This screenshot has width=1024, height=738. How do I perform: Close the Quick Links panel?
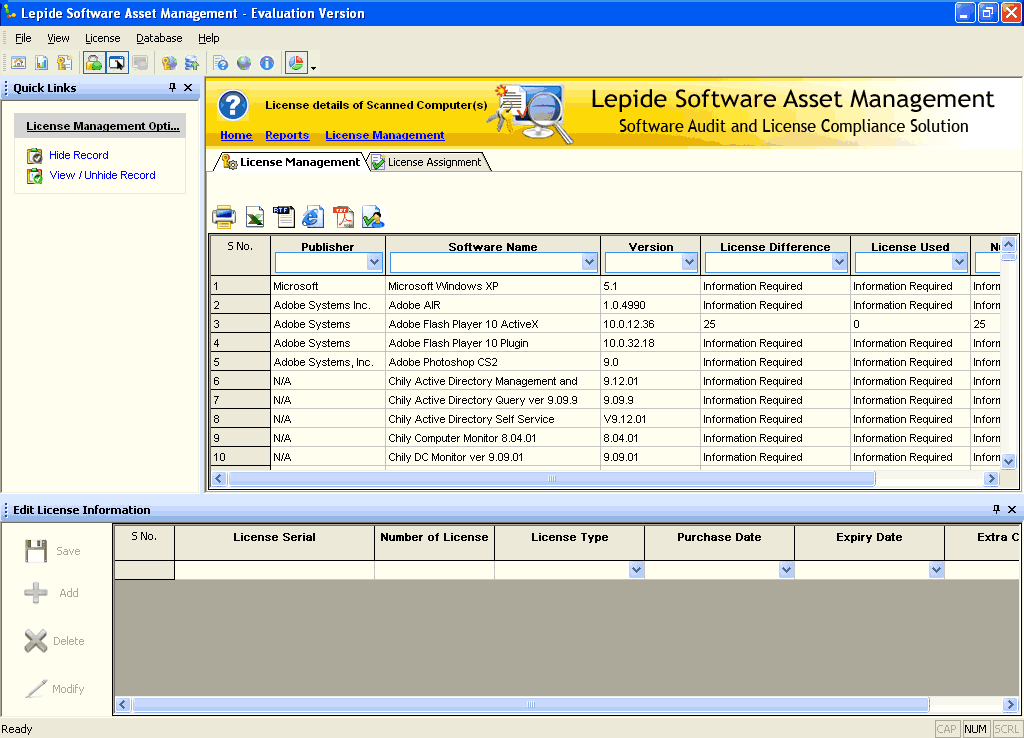tap(188, 88)
